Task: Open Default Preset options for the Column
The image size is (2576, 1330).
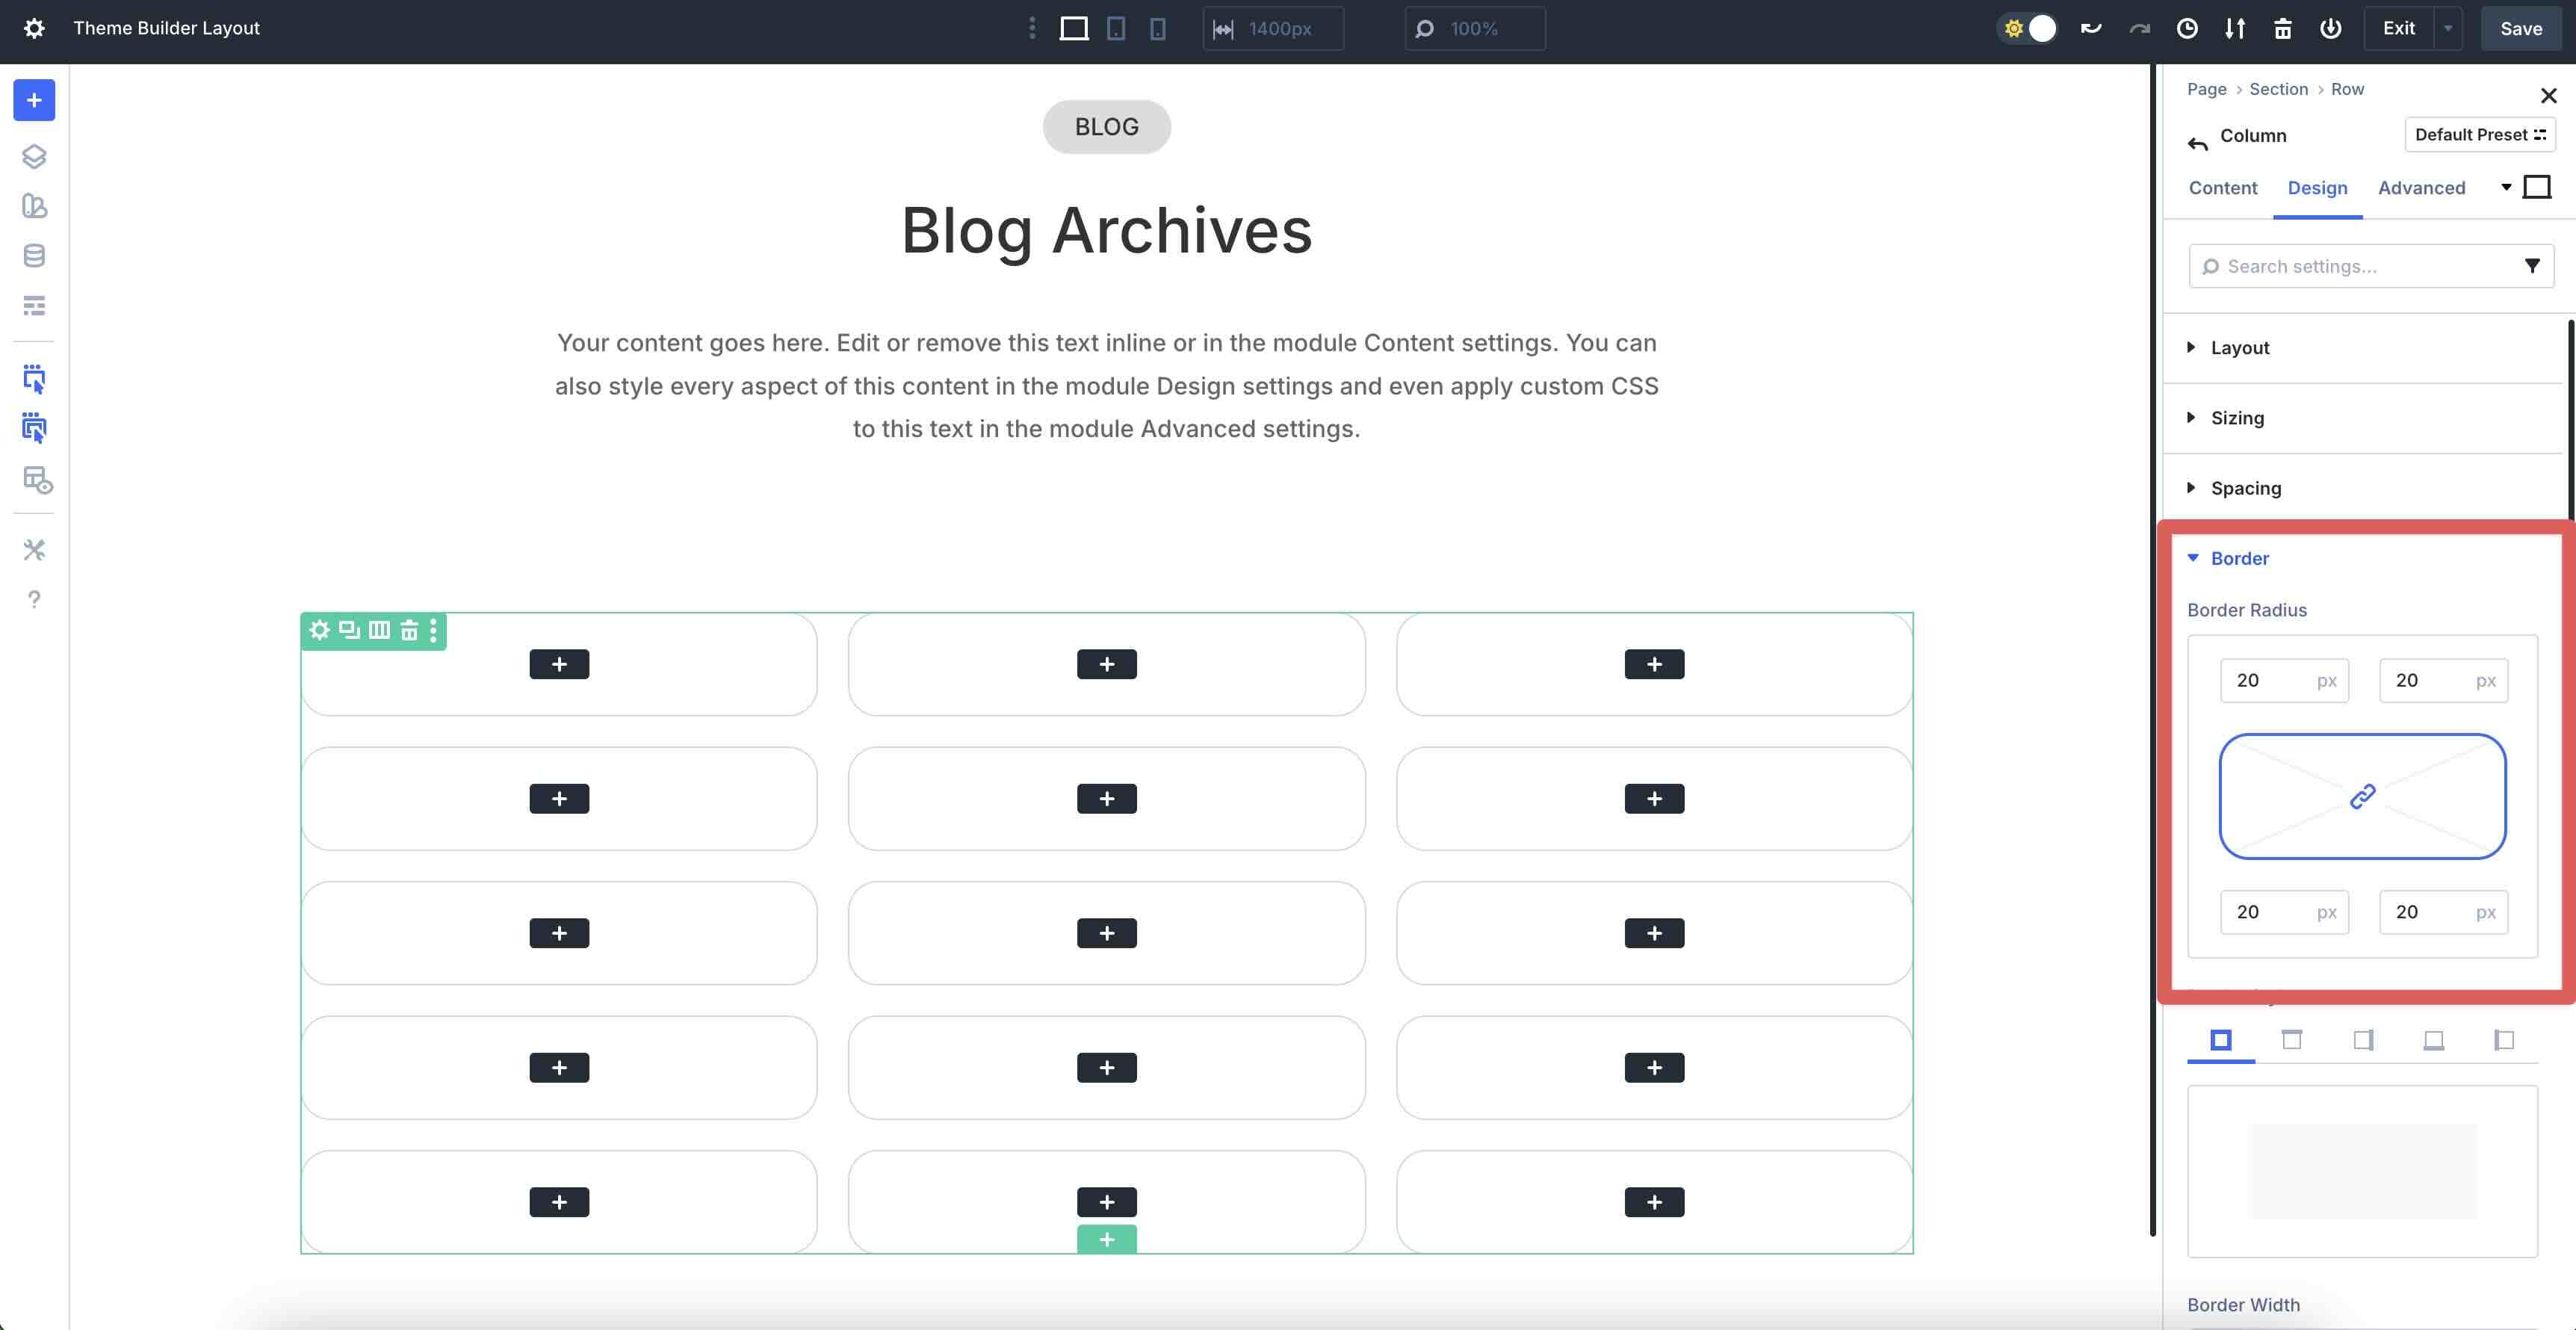Action: (2480, 134)
